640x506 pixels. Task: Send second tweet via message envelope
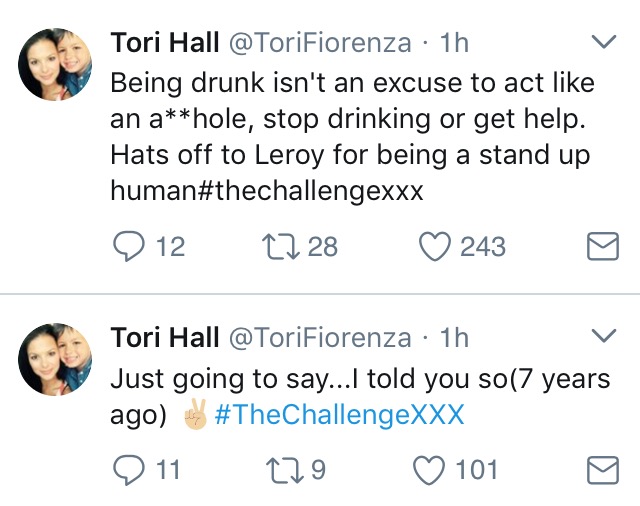(x=603, y=470)
